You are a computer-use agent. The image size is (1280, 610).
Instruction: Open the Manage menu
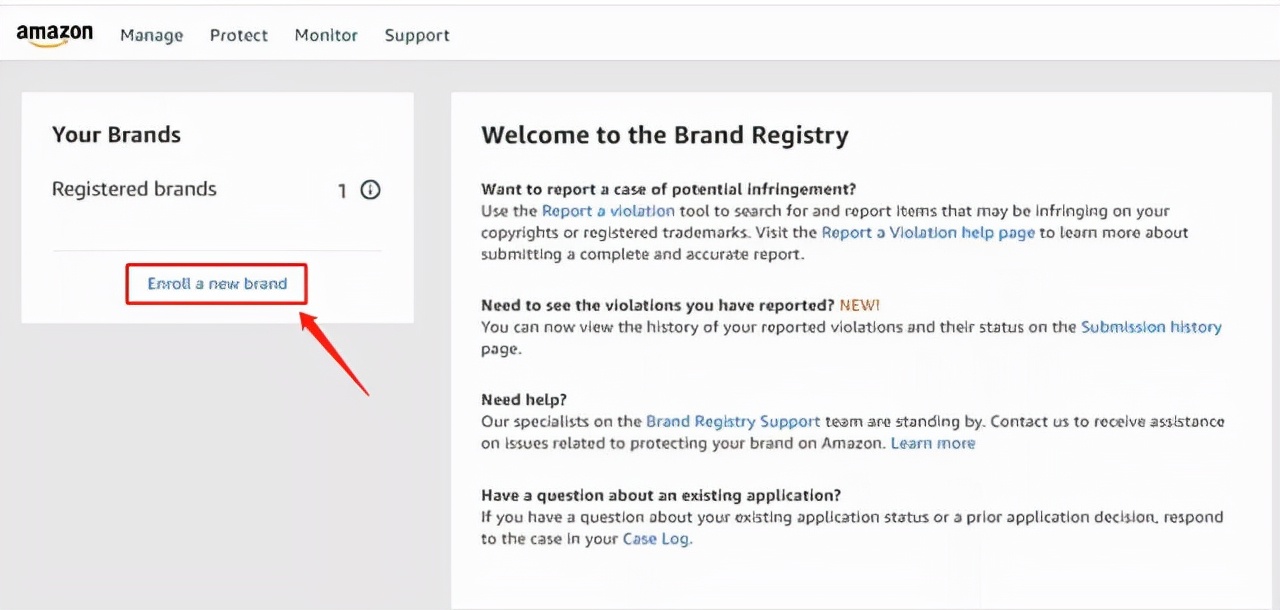152,35
